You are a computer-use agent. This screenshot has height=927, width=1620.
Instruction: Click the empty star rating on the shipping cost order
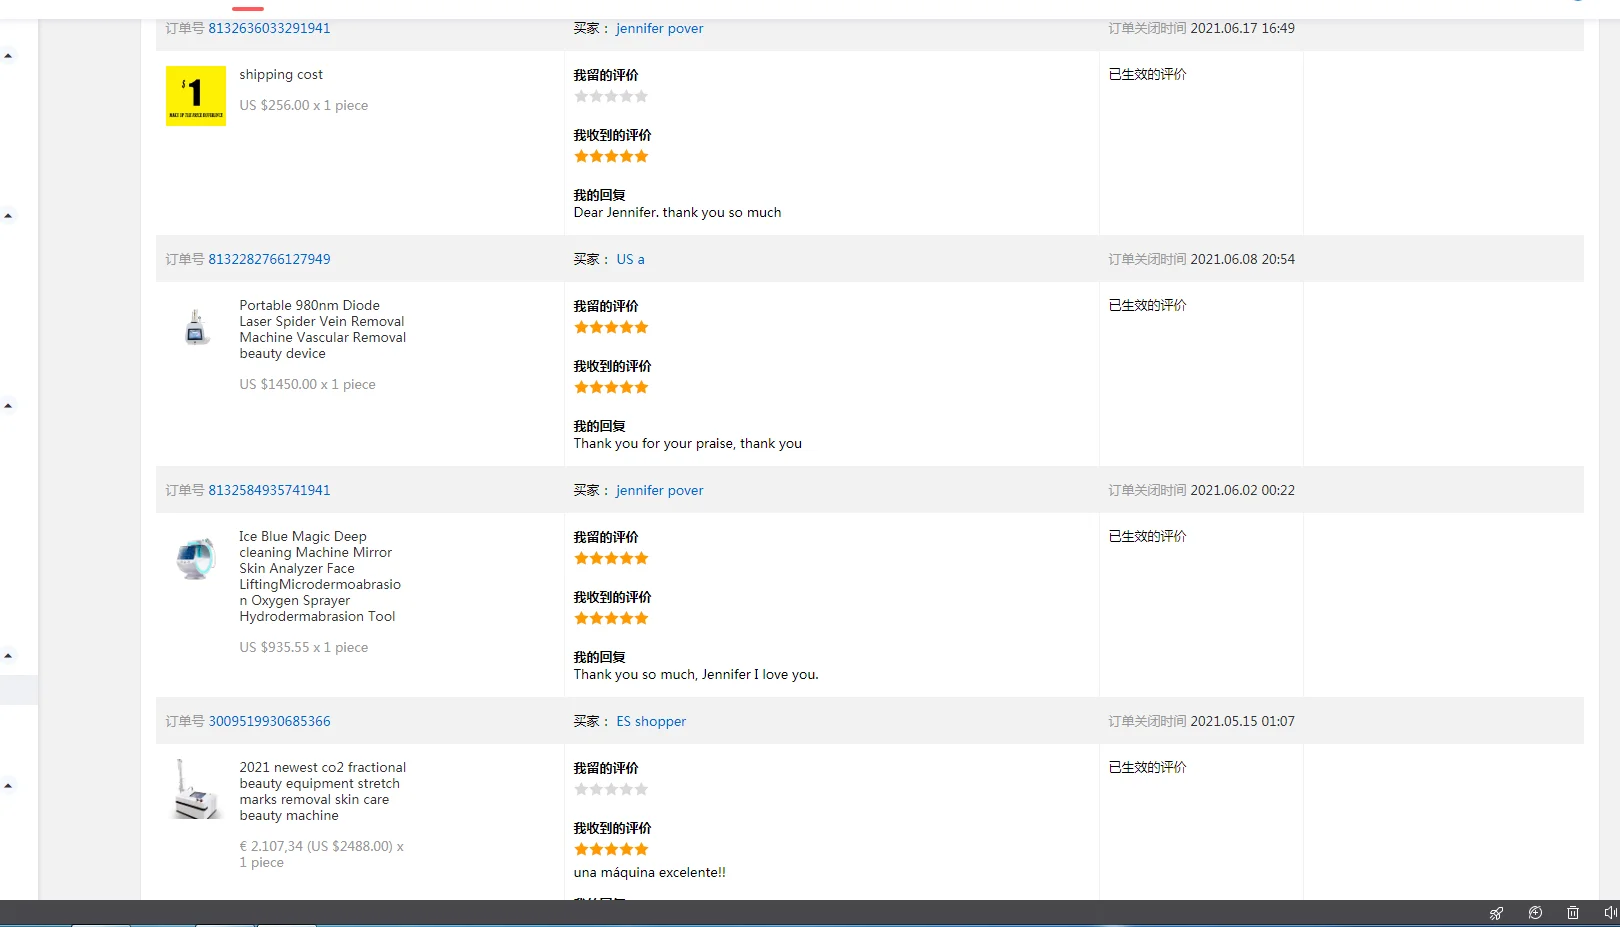tap(611, 97)
